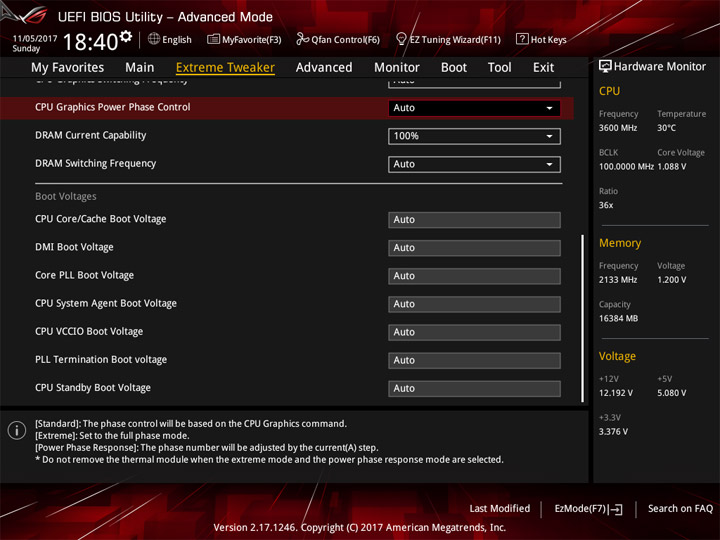Select the CPU Graphics Power Phase Control label
The width and height of the screenshot is (720, 540).
coord(112,107)
